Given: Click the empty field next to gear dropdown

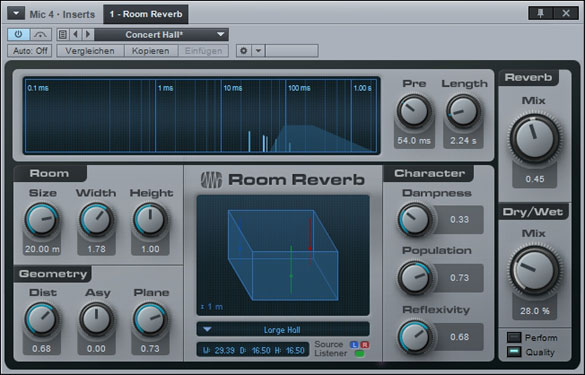Looking at the screenshot, I should click(292, 51).
